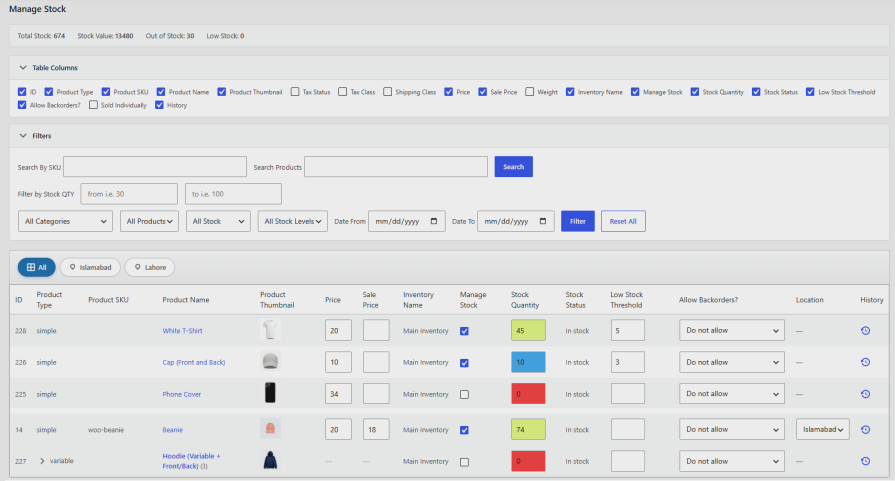The width and height of the screenshot is (895, 481).
Task: Edit the Beanie sale price field
Action: coord(376,429)
